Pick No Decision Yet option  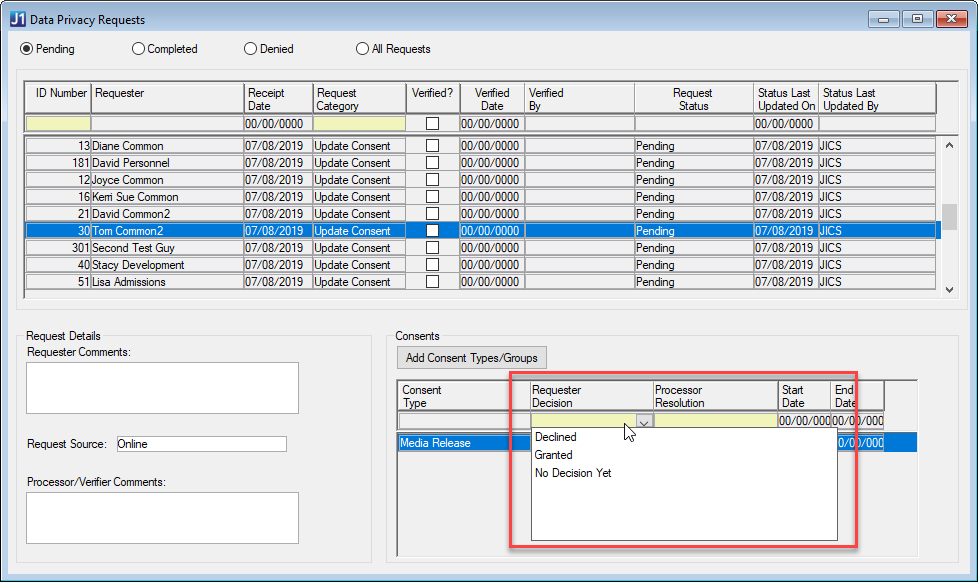573,473
